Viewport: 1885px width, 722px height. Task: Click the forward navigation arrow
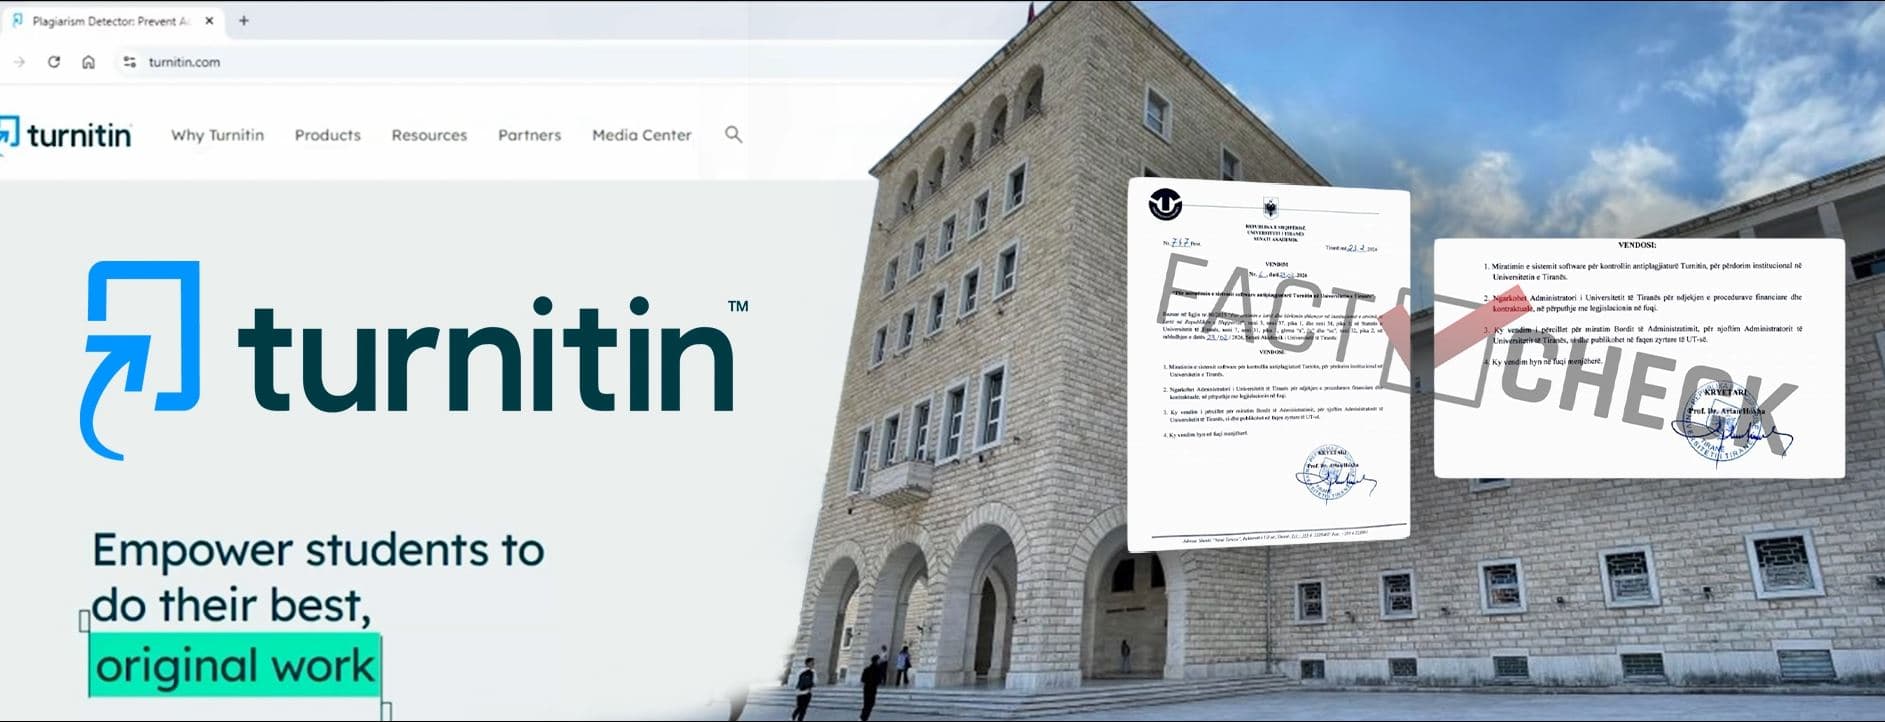tap(19, 62)
